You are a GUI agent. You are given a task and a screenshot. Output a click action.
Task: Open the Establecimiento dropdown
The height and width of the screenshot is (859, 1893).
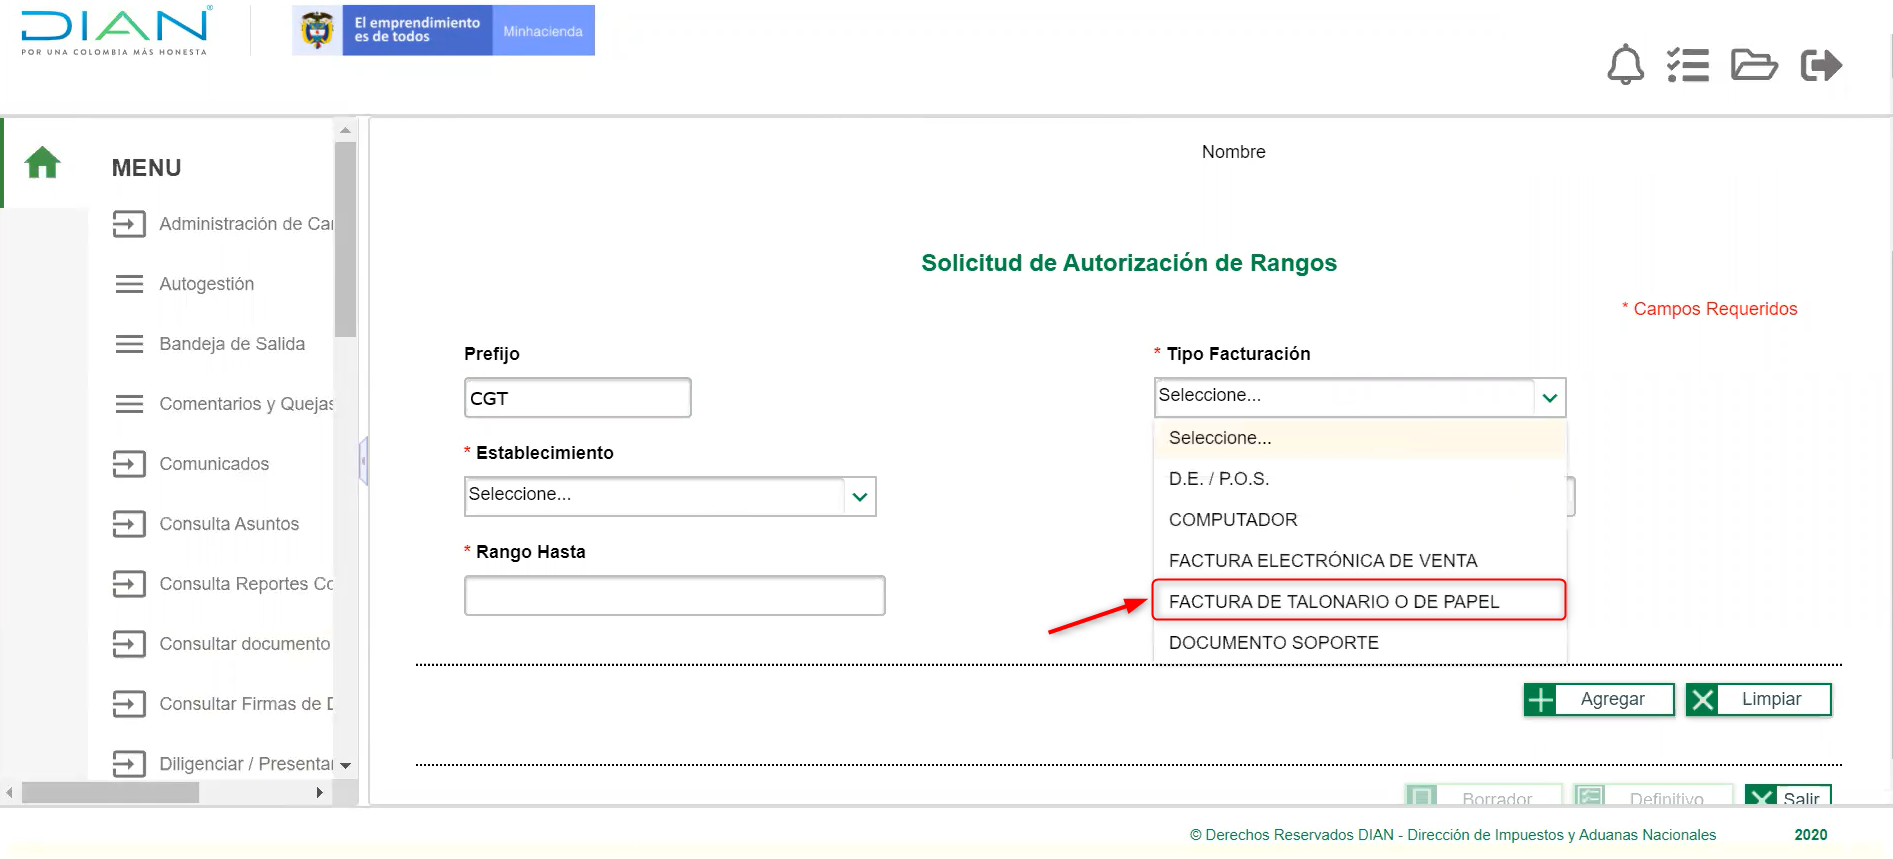click(x=669, y=496)
